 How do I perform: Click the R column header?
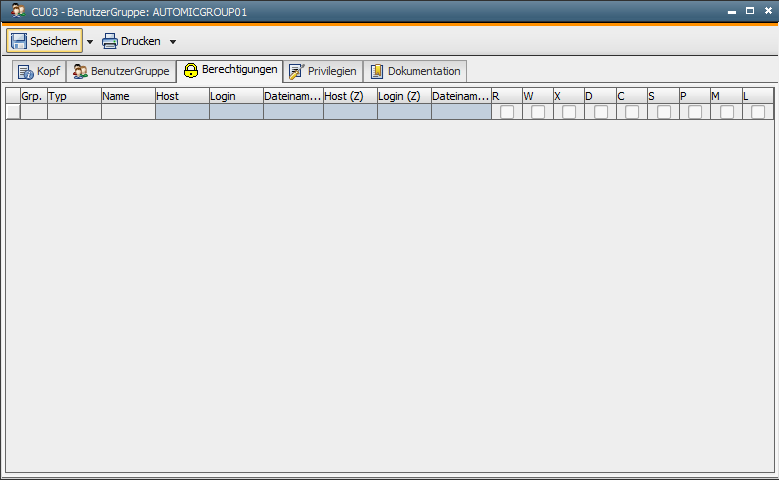[x=507, y=96]
